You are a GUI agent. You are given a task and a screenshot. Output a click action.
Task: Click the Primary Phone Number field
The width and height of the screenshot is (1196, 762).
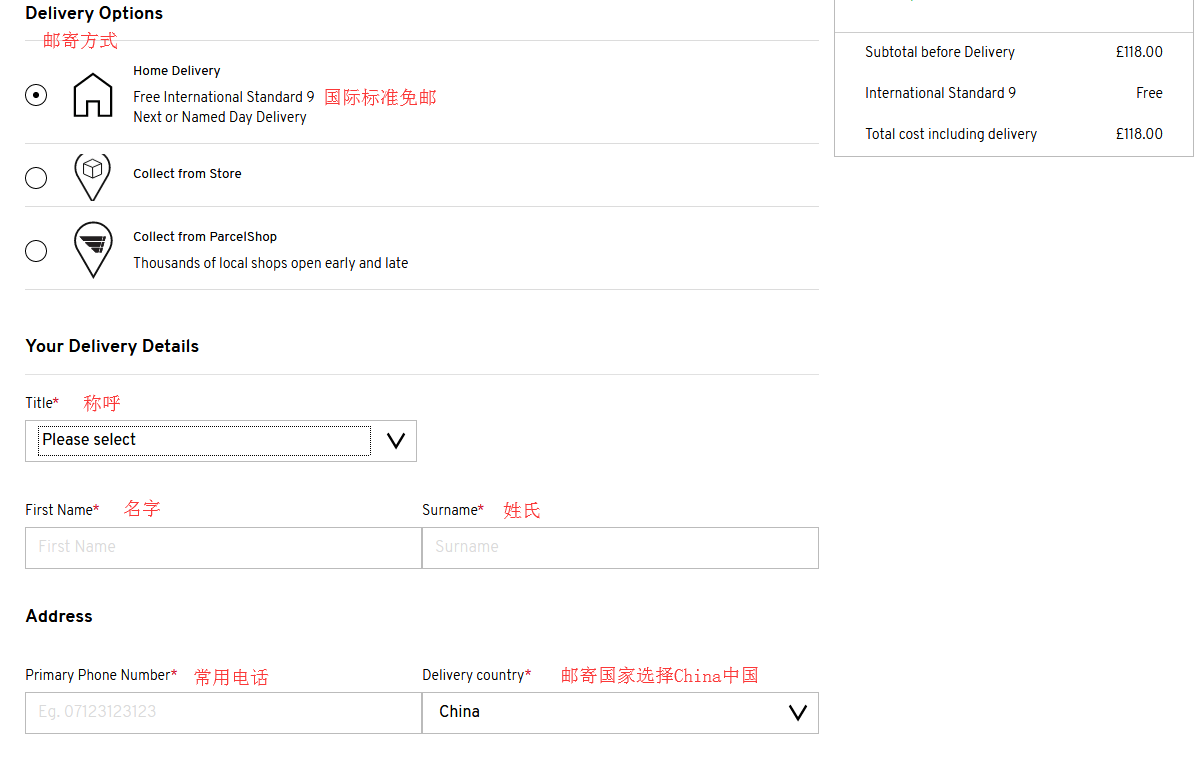pyautogui.click(x=223, y=713)
